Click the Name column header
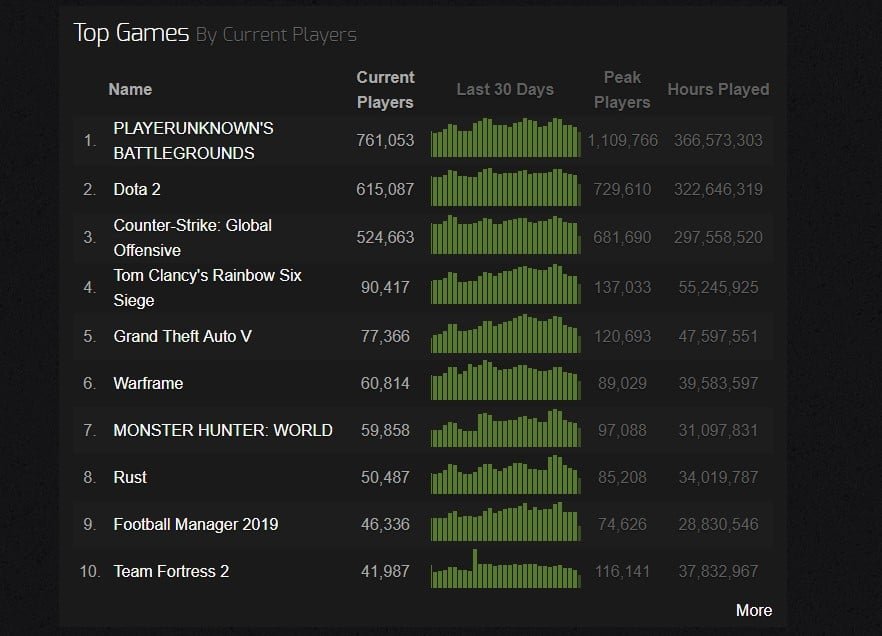 (x=130, y=89)
